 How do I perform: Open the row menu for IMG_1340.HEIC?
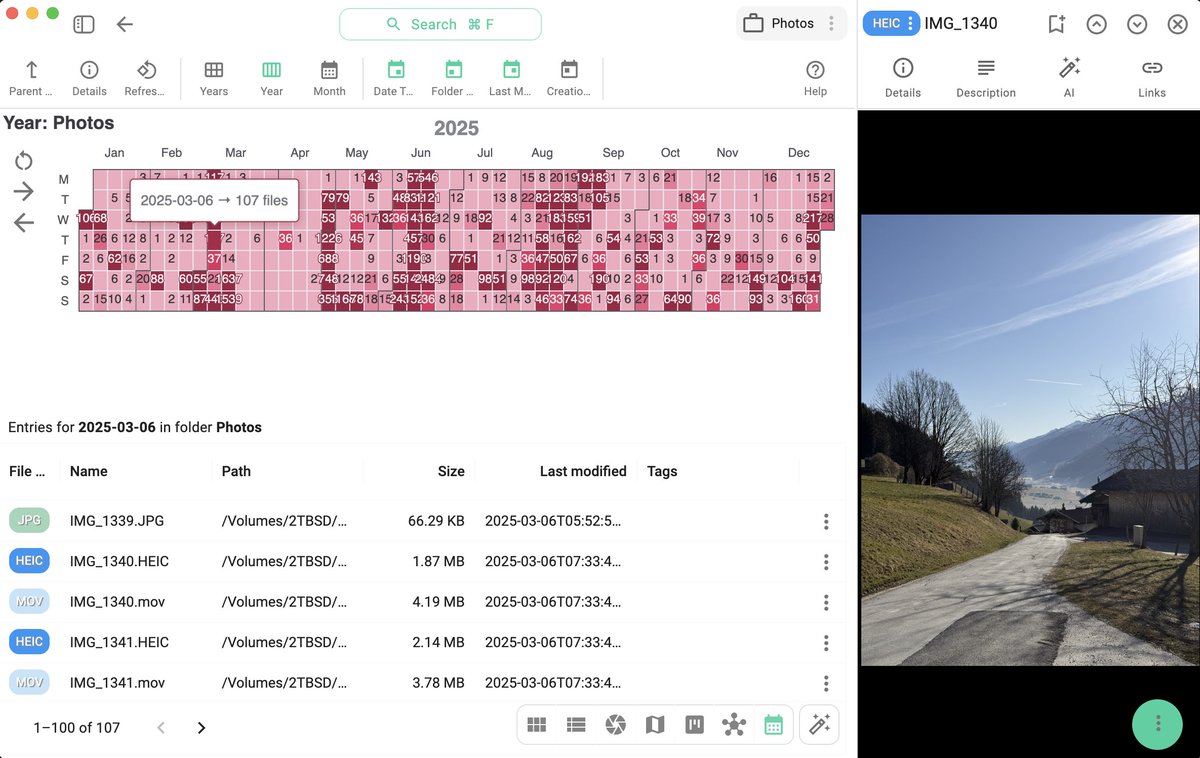(826, 562)
